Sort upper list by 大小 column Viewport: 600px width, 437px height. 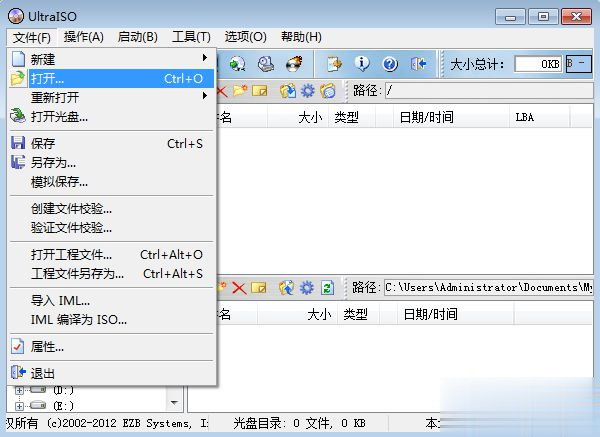coord(298,117)
